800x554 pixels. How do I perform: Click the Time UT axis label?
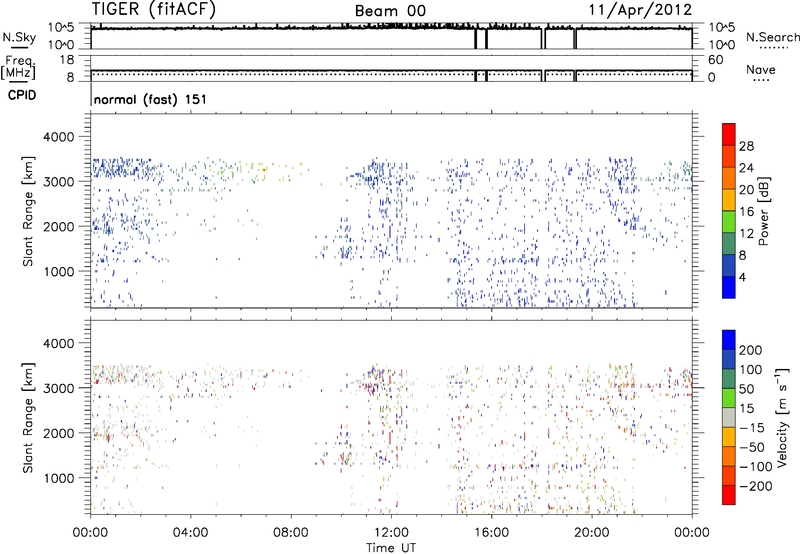391,548
